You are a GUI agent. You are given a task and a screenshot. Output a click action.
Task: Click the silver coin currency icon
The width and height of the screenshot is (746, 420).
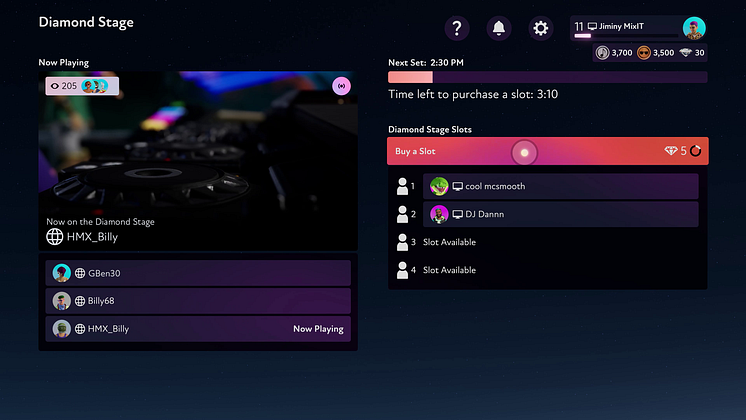pyautogui.click(x=603, y=53)
